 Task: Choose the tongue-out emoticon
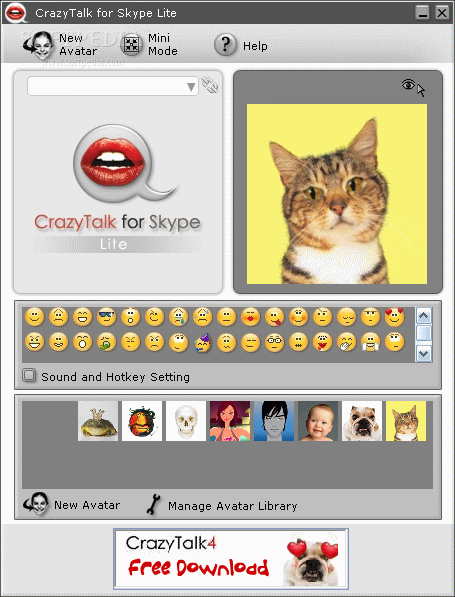(x=275, y=317)
